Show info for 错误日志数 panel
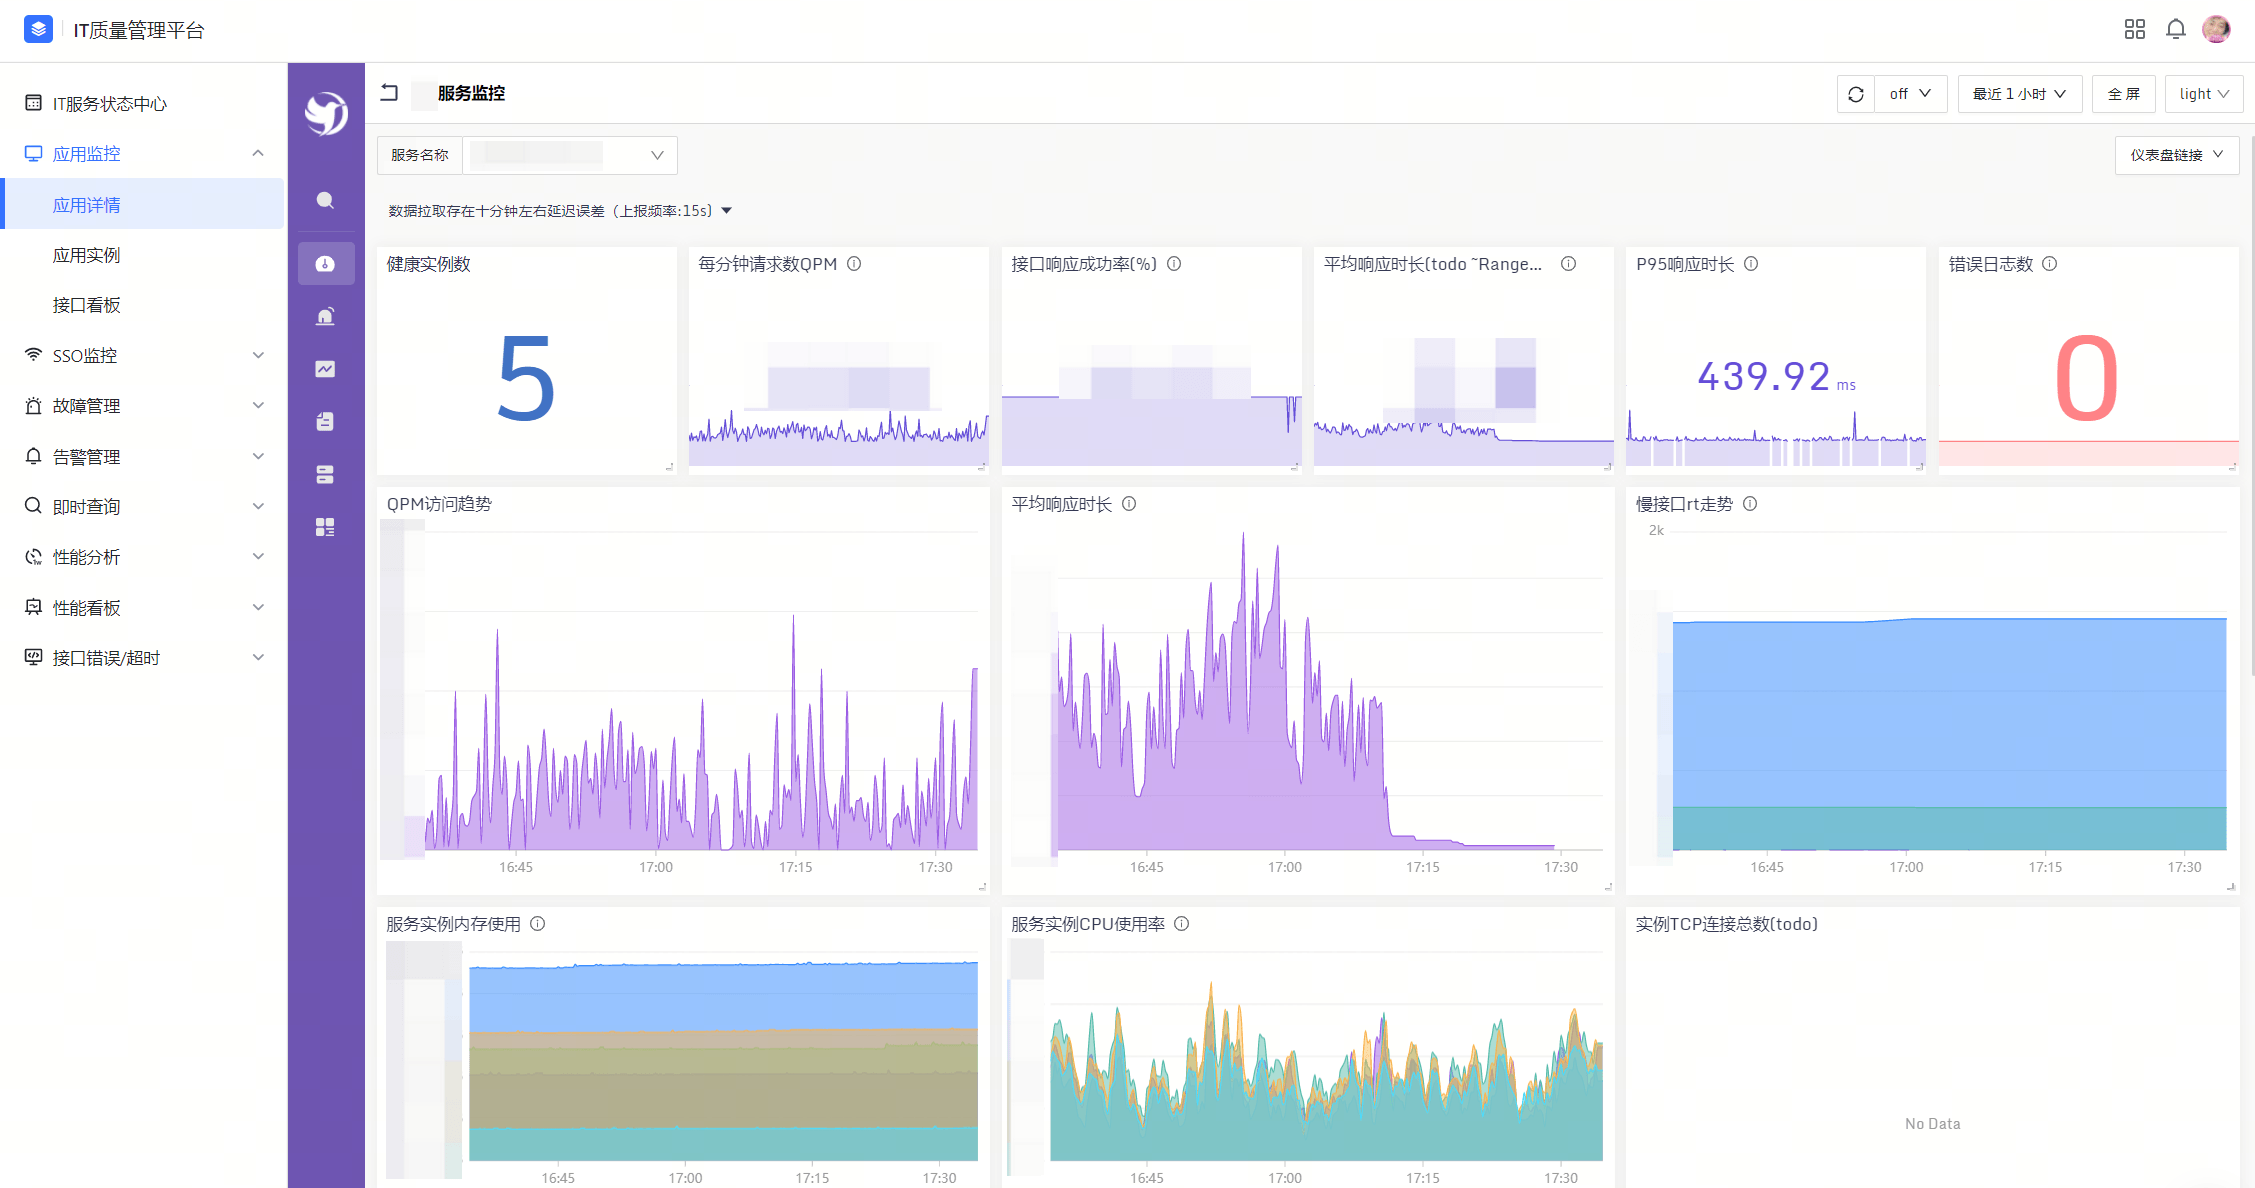Viewport: 2255px width, 1188px height. click(x=2050, y=264)
